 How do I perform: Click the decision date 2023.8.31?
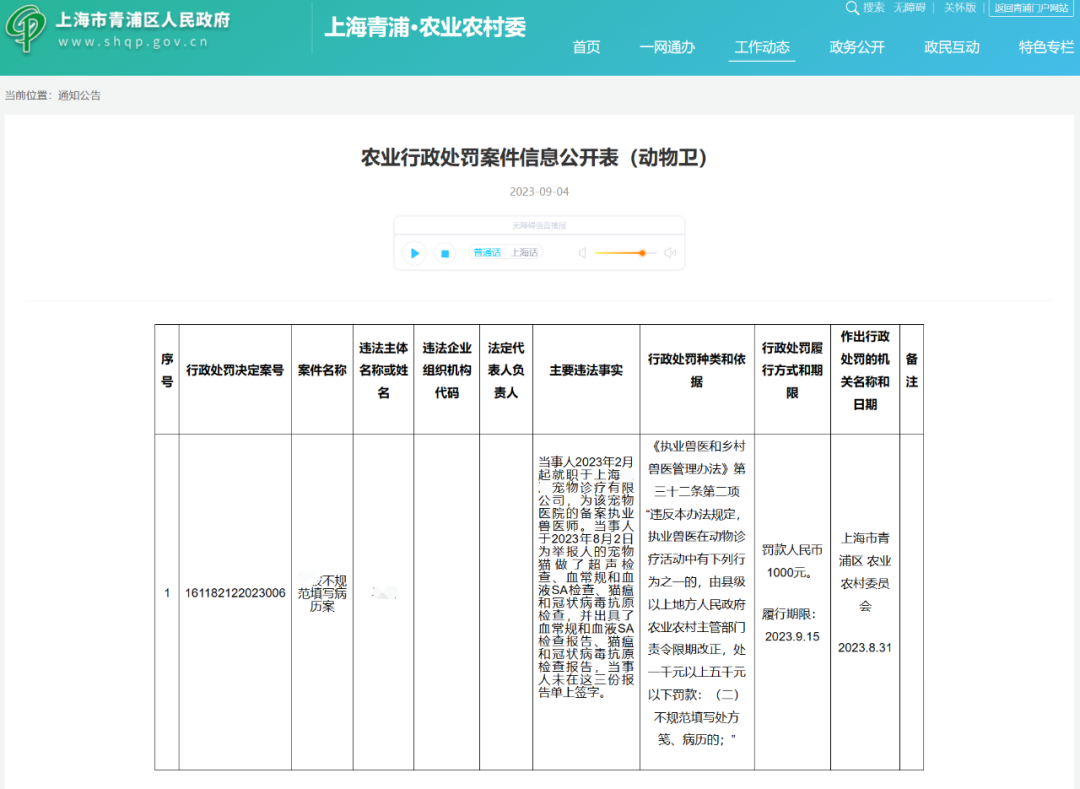[x=865, y=648]
